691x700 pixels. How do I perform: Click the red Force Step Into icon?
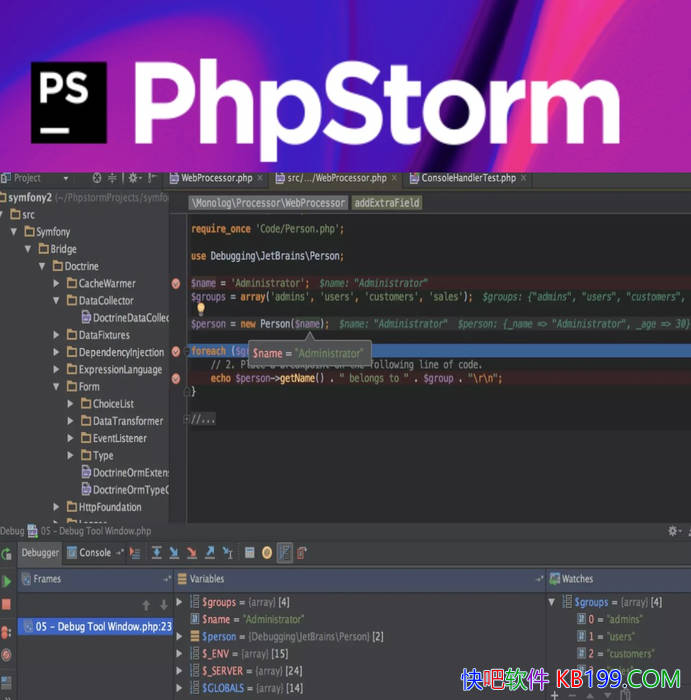(x=192, y=553)
